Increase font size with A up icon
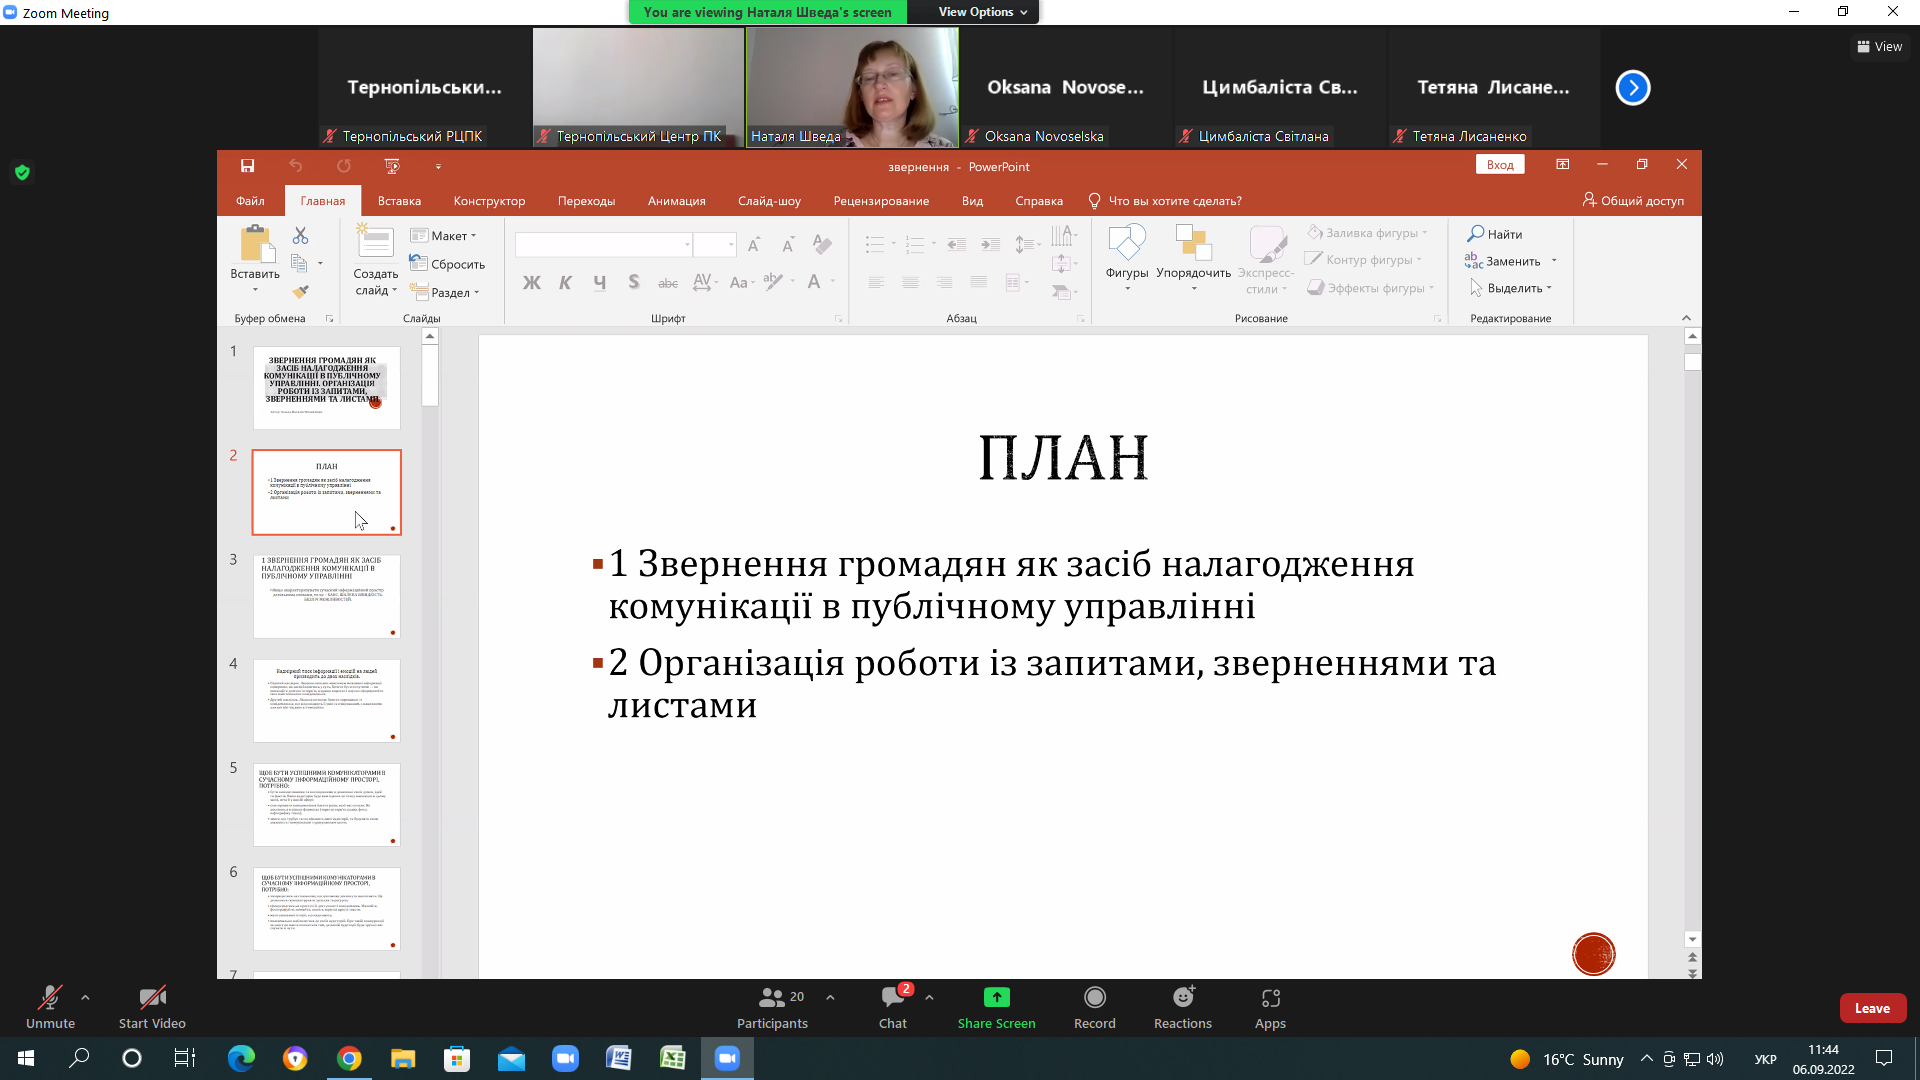Image resolution: width=1920 pixels, height=1080 pixels. (x=754, y=245)
